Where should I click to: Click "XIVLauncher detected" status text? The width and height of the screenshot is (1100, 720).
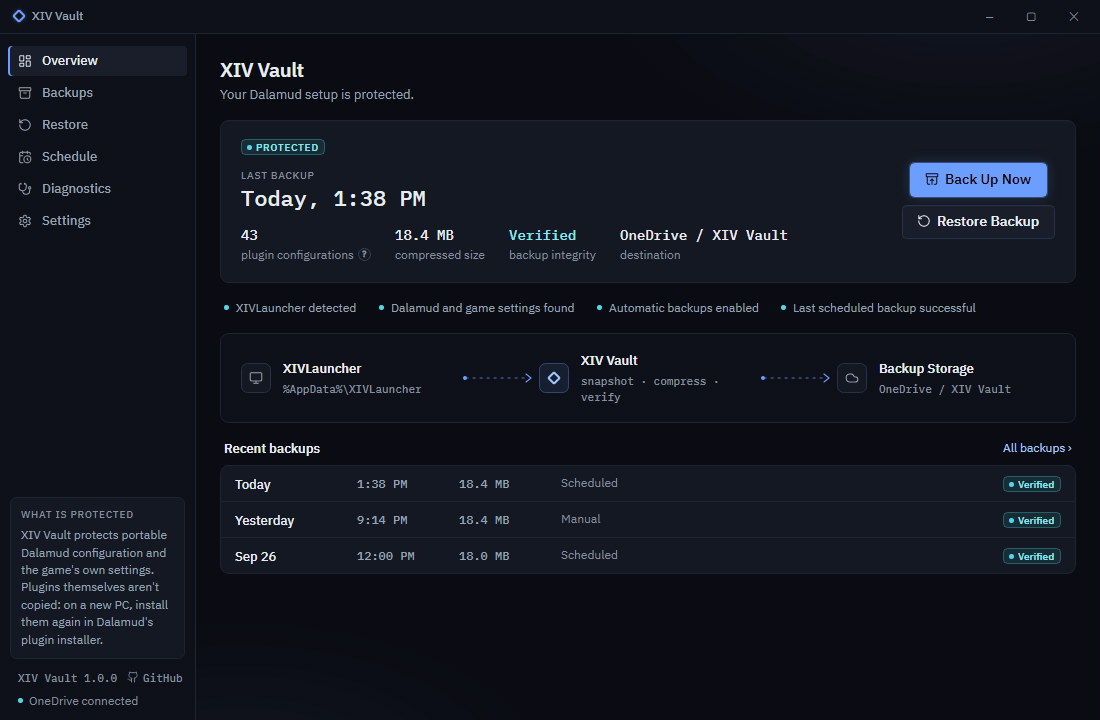pyautogui.click(x=295, y=308)
